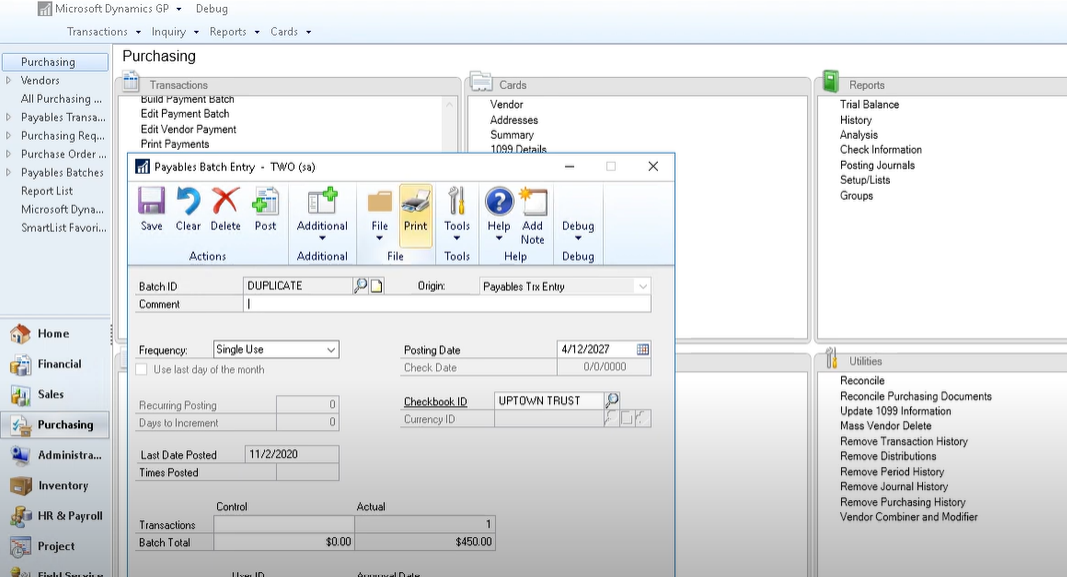Image resolution: width=1067 pixels, height=577 pixels.
Task: Post the batch with the Post icon
Action: 265,212
